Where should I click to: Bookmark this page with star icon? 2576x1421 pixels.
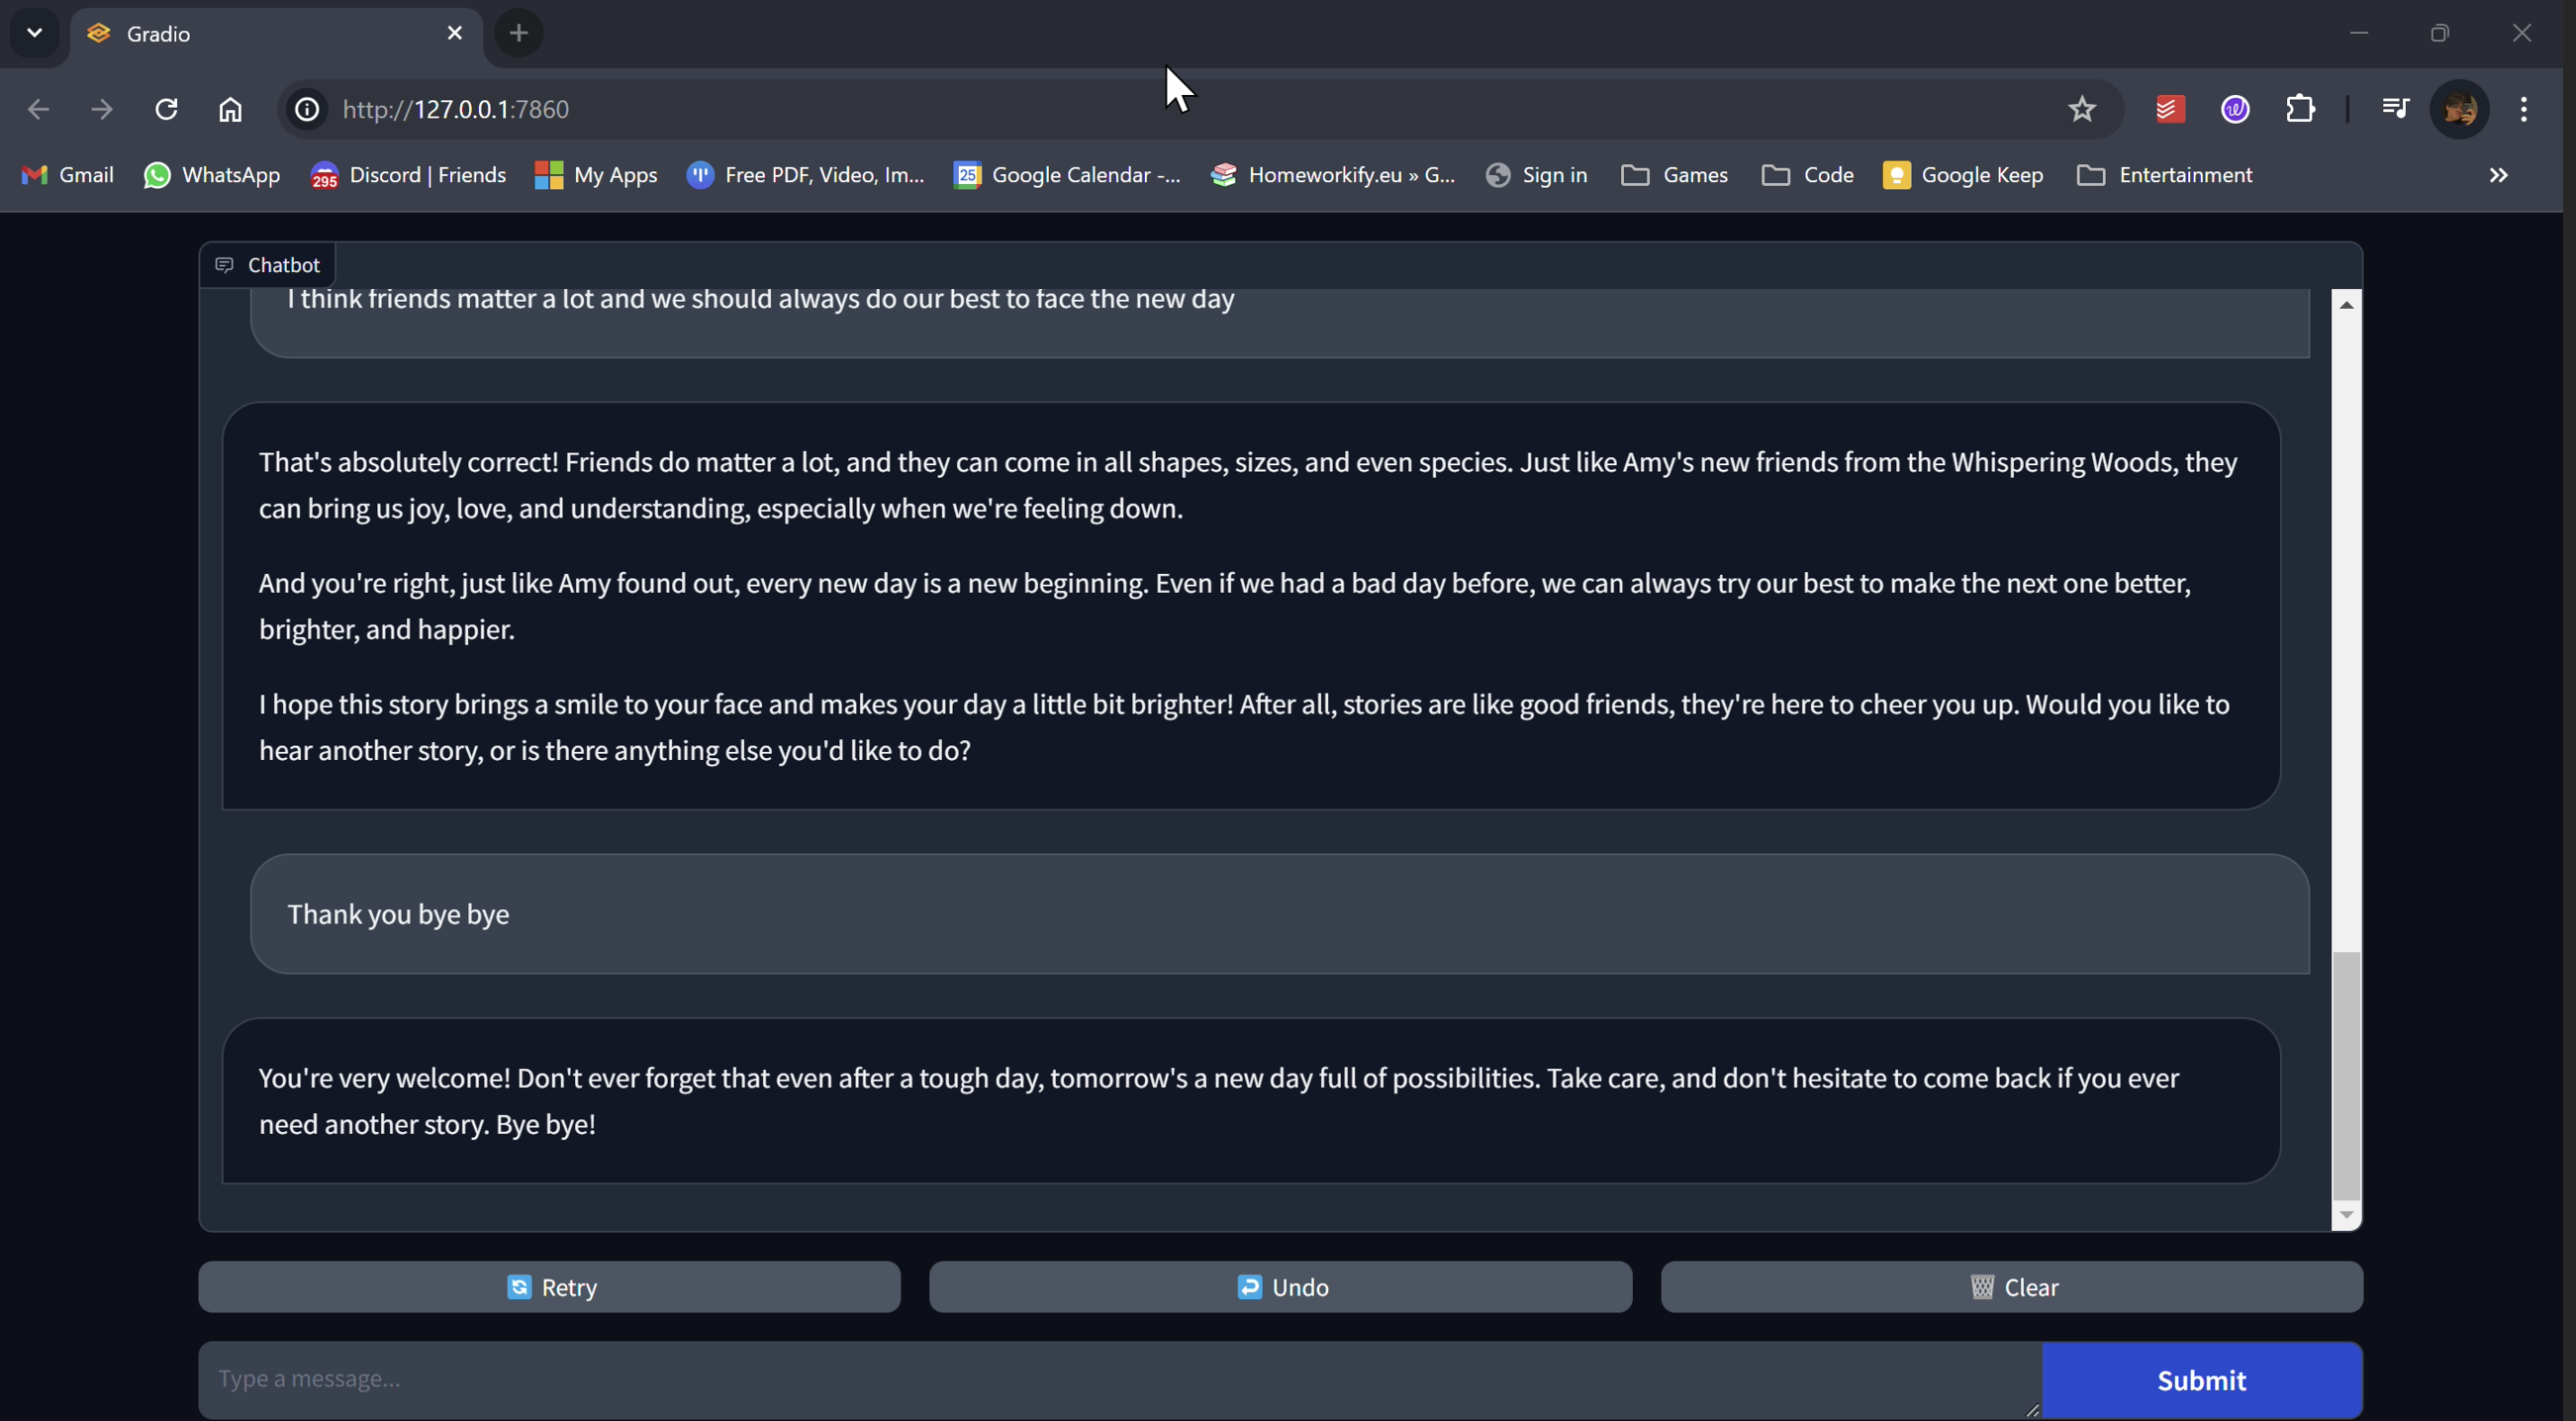tap(2082, 109)
